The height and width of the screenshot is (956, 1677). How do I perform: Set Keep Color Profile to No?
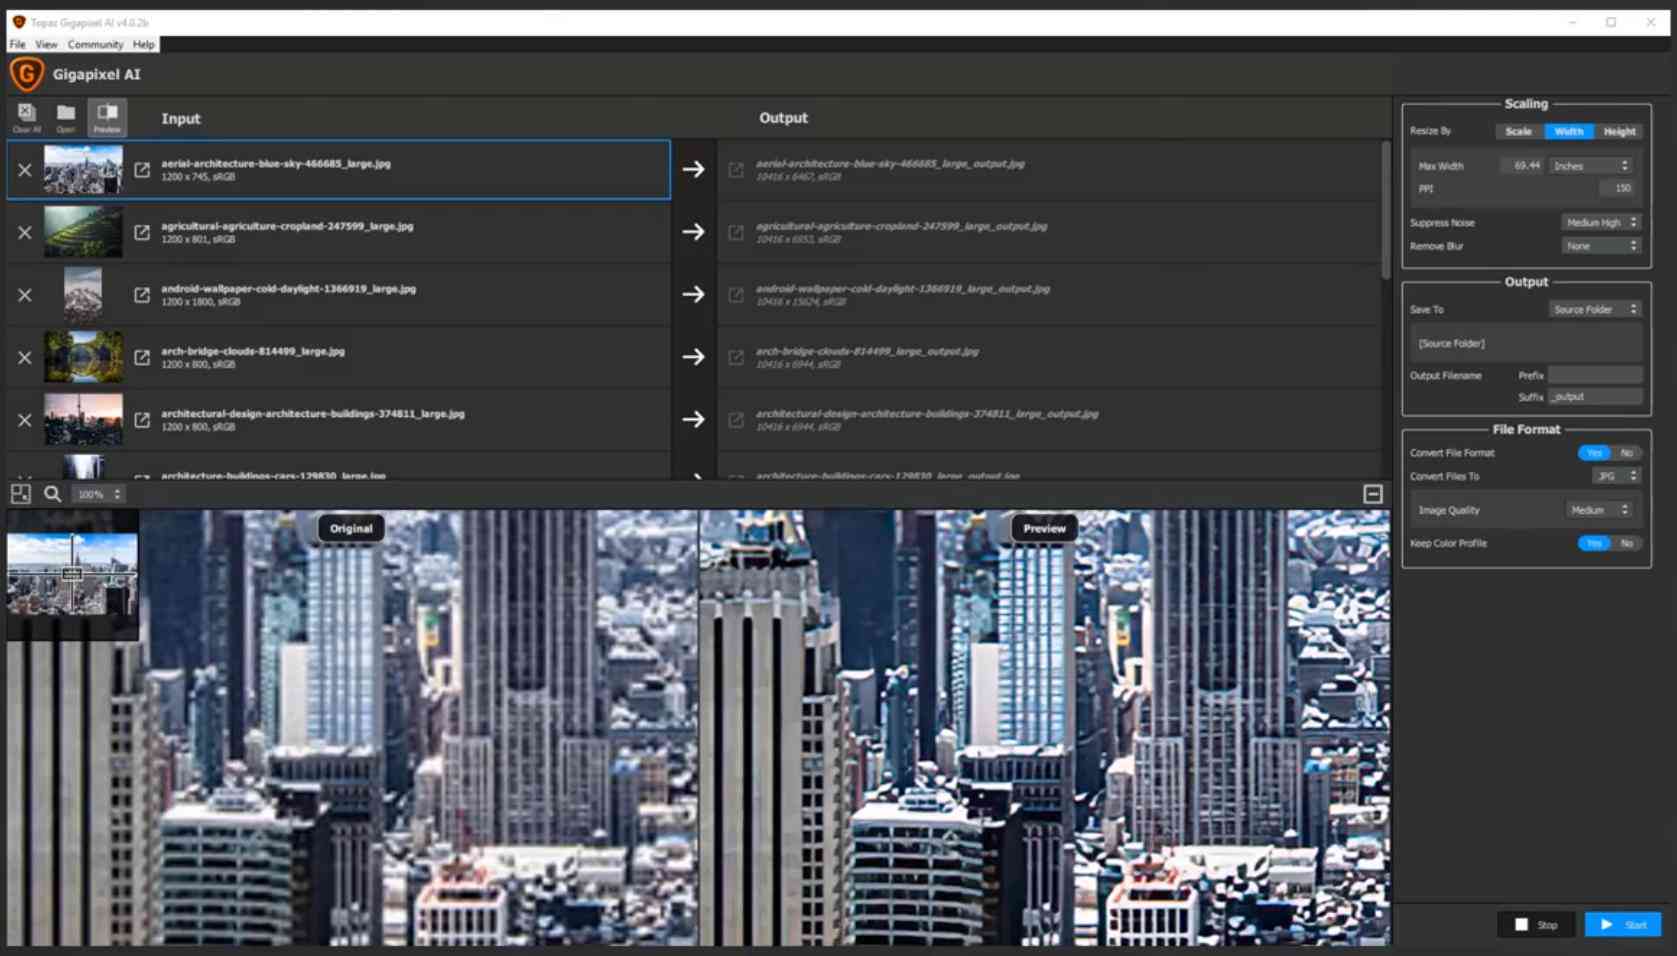pos(1626,543)
